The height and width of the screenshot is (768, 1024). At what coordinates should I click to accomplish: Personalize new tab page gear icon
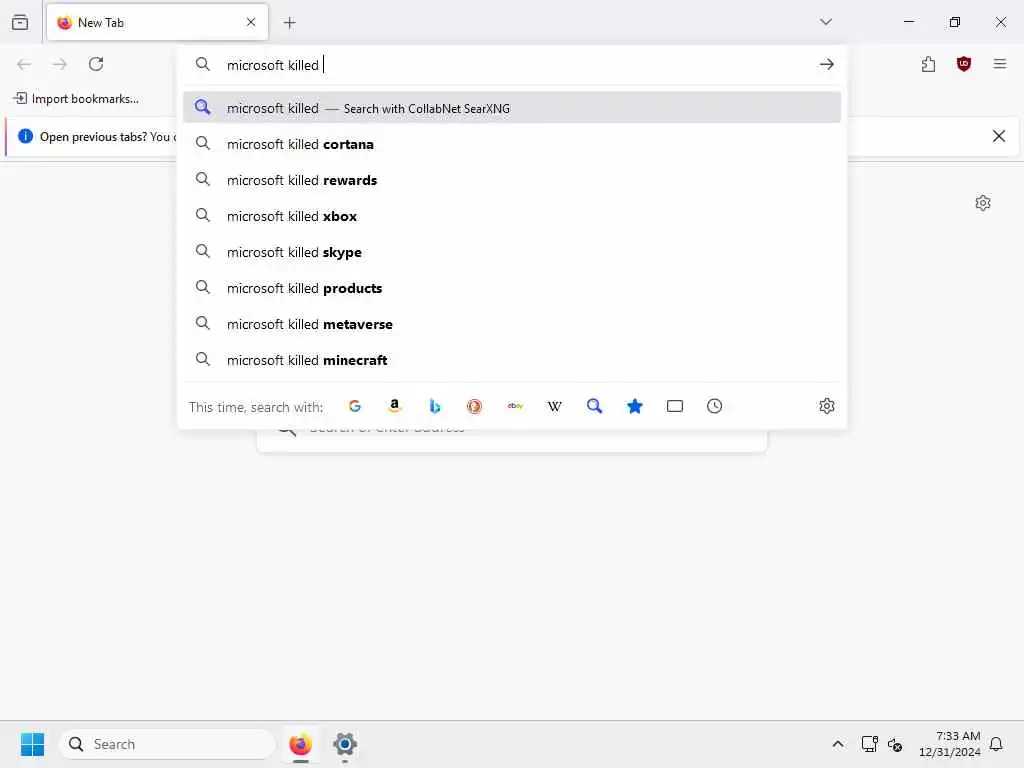coord(983,203)
